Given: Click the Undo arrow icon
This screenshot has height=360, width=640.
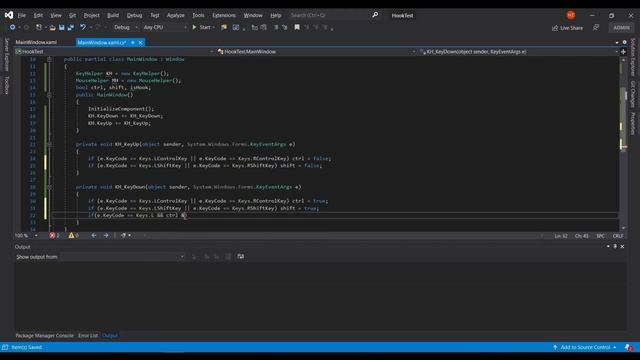Looking at the screenshot, I should 83,27.
